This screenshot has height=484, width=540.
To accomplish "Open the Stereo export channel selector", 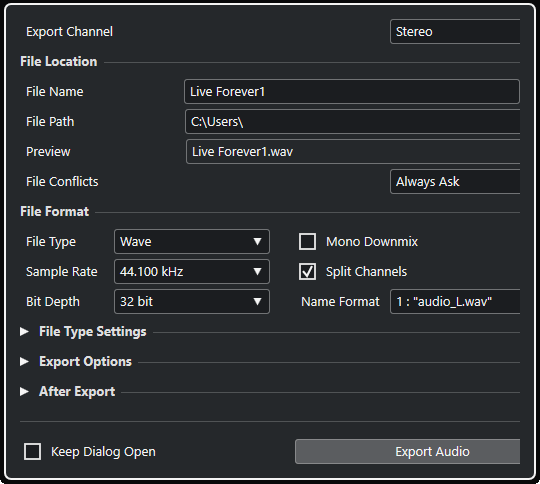I will (455, 32).
